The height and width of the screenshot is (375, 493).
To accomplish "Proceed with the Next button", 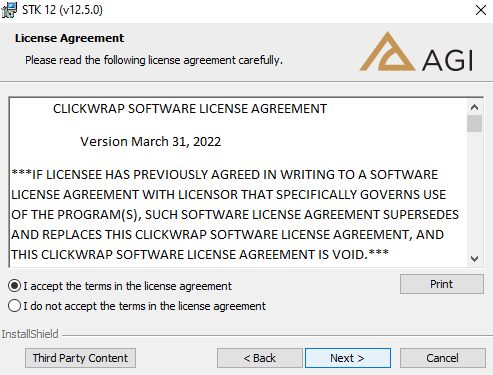I will point(348,358).
